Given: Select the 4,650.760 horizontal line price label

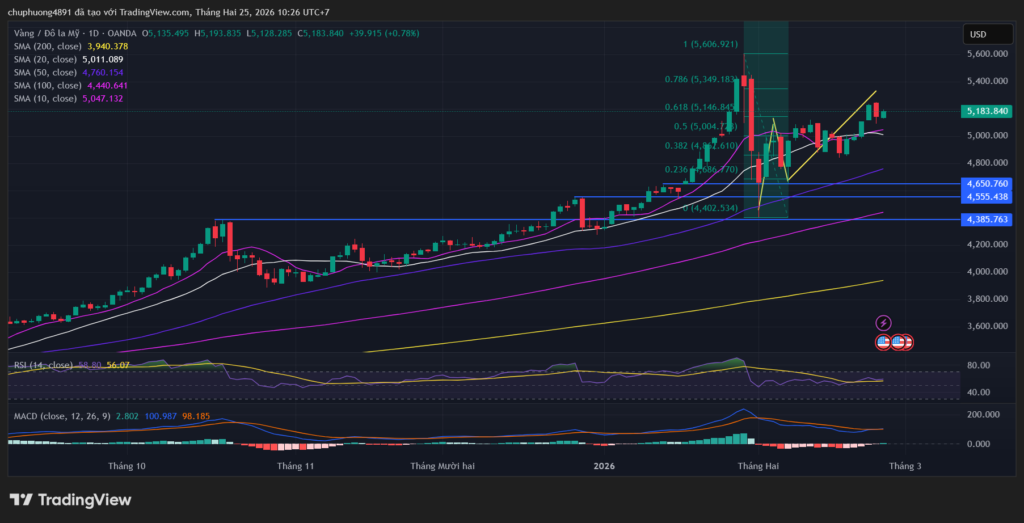Looking at the screenshot, I should 987,184.
